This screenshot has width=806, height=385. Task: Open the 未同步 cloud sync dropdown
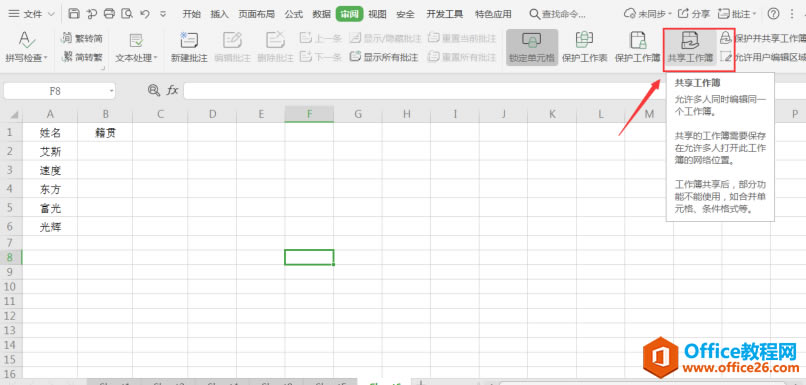(x=648, y=14)
